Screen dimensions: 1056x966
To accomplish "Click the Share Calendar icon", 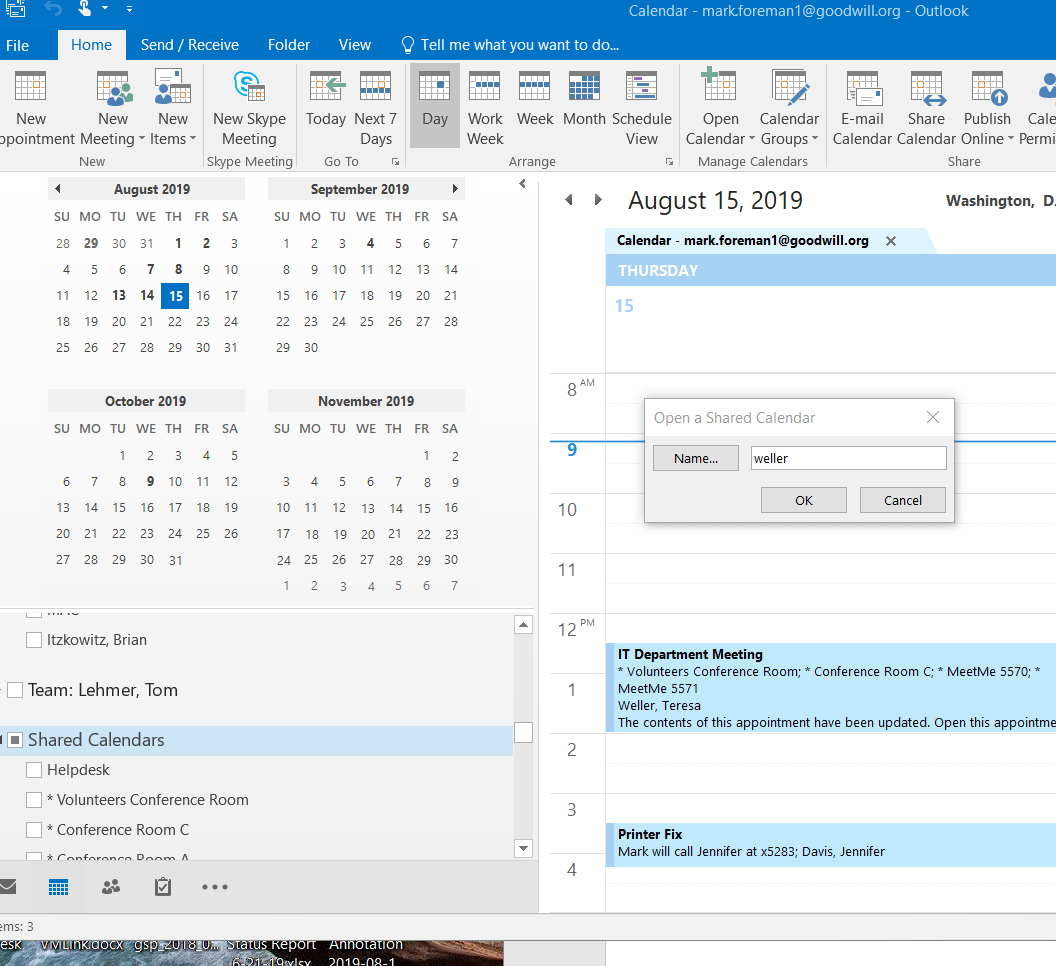I will click(926, 107).
